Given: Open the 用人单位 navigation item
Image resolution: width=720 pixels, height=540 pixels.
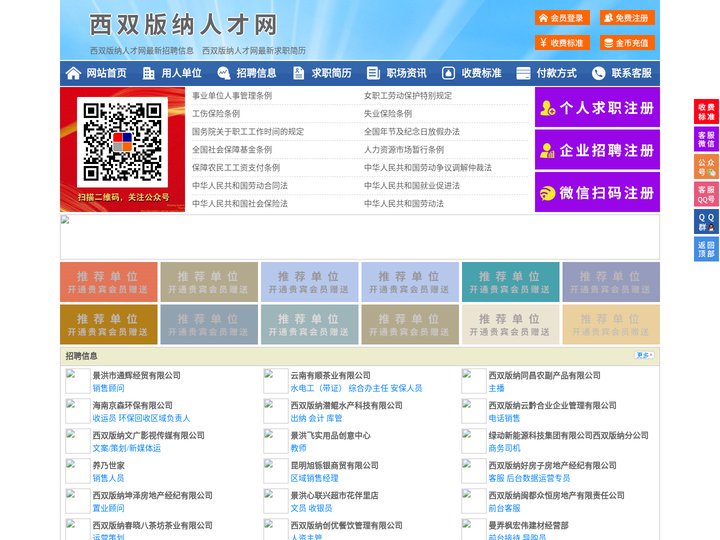Looking at the screenshot, I should pos(181,73).
